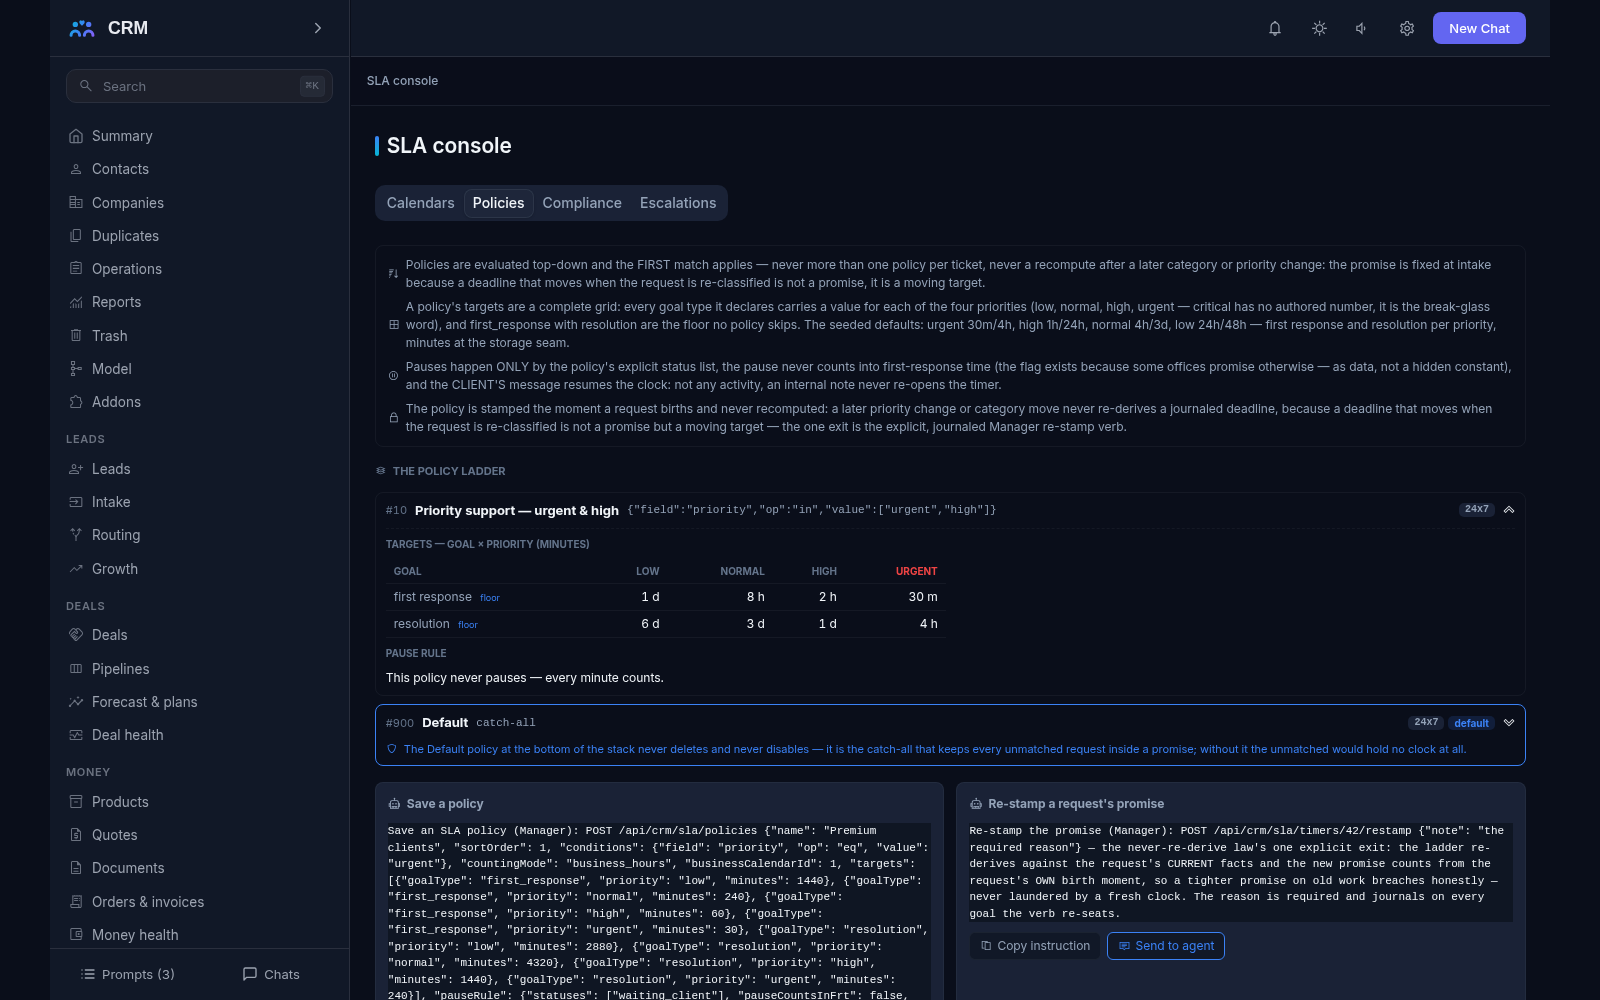The height and width of the screenshot is (1000, 1600).
Task: Open the Chats panel
Action: (271, 974)
